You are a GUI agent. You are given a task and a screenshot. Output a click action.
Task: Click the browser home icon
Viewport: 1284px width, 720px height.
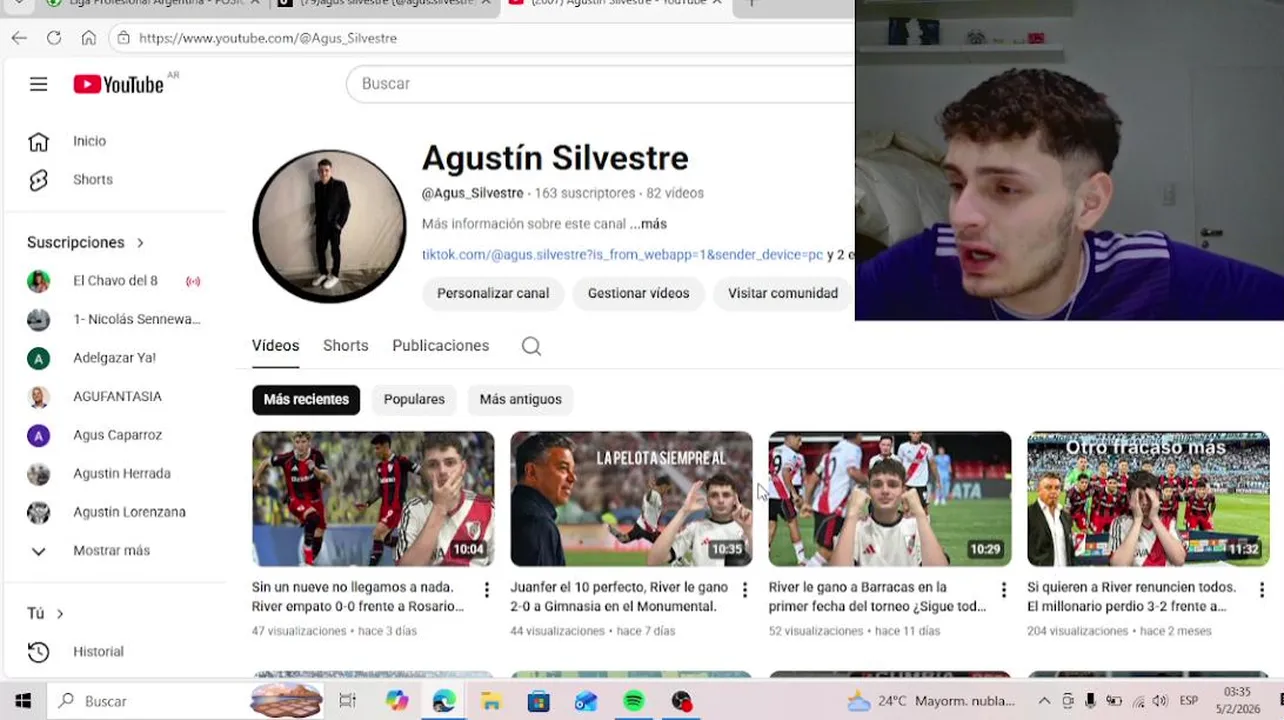89,38
